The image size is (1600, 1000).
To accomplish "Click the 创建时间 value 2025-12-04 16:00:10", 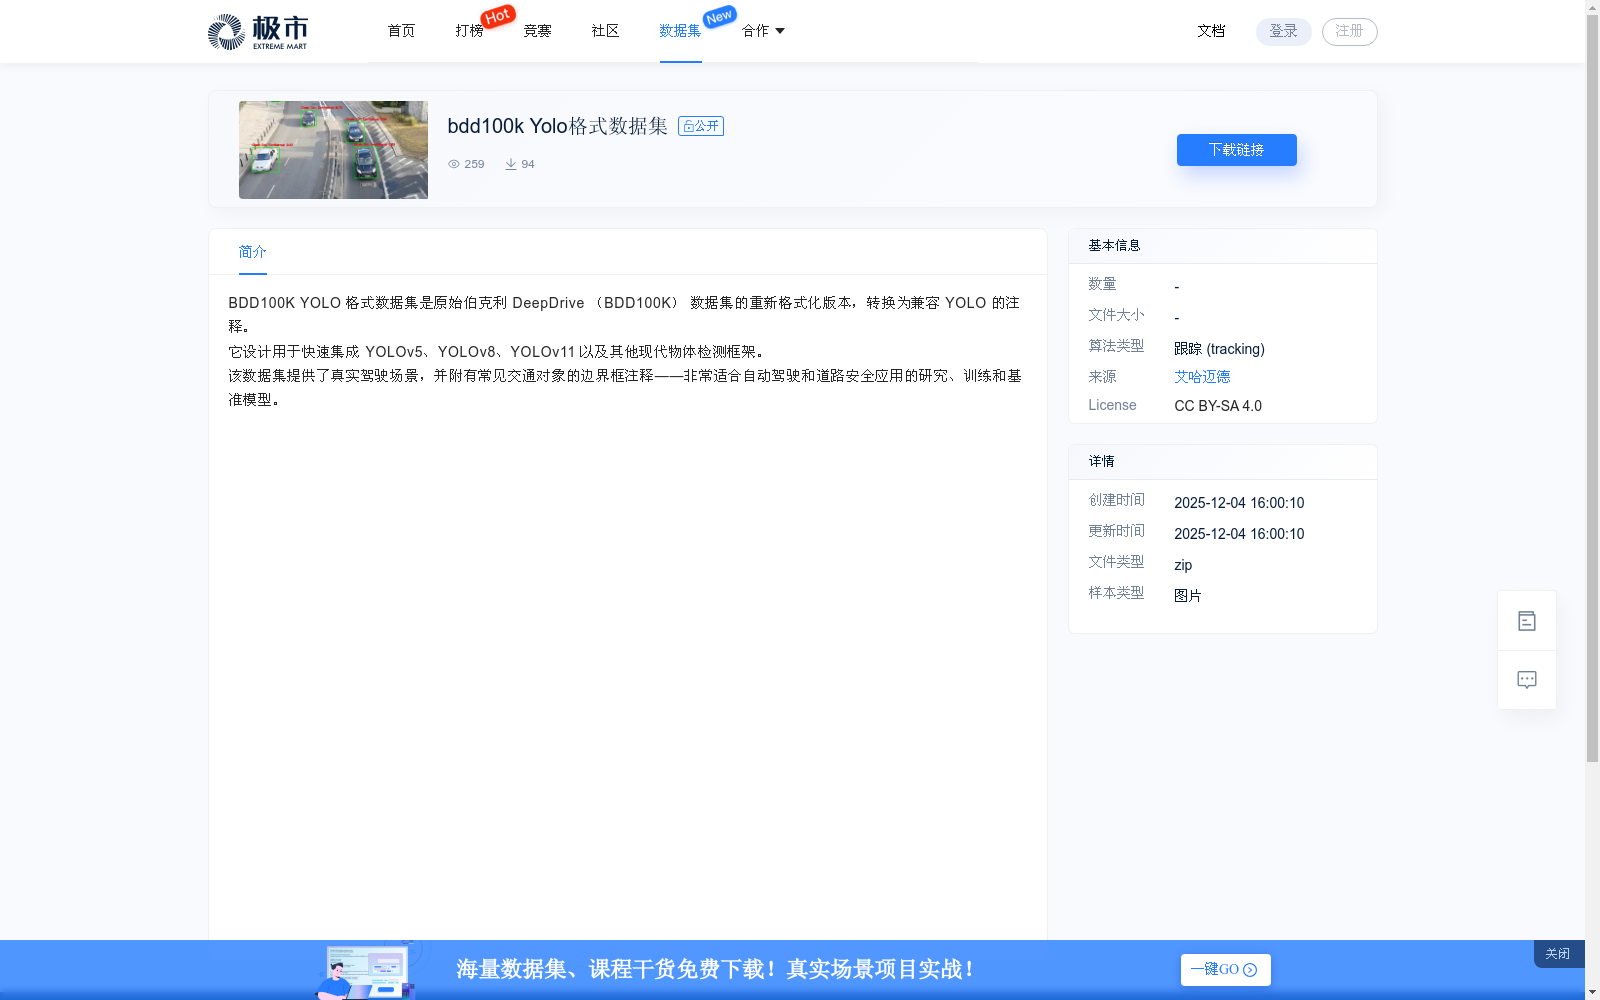I will 1239,503.
